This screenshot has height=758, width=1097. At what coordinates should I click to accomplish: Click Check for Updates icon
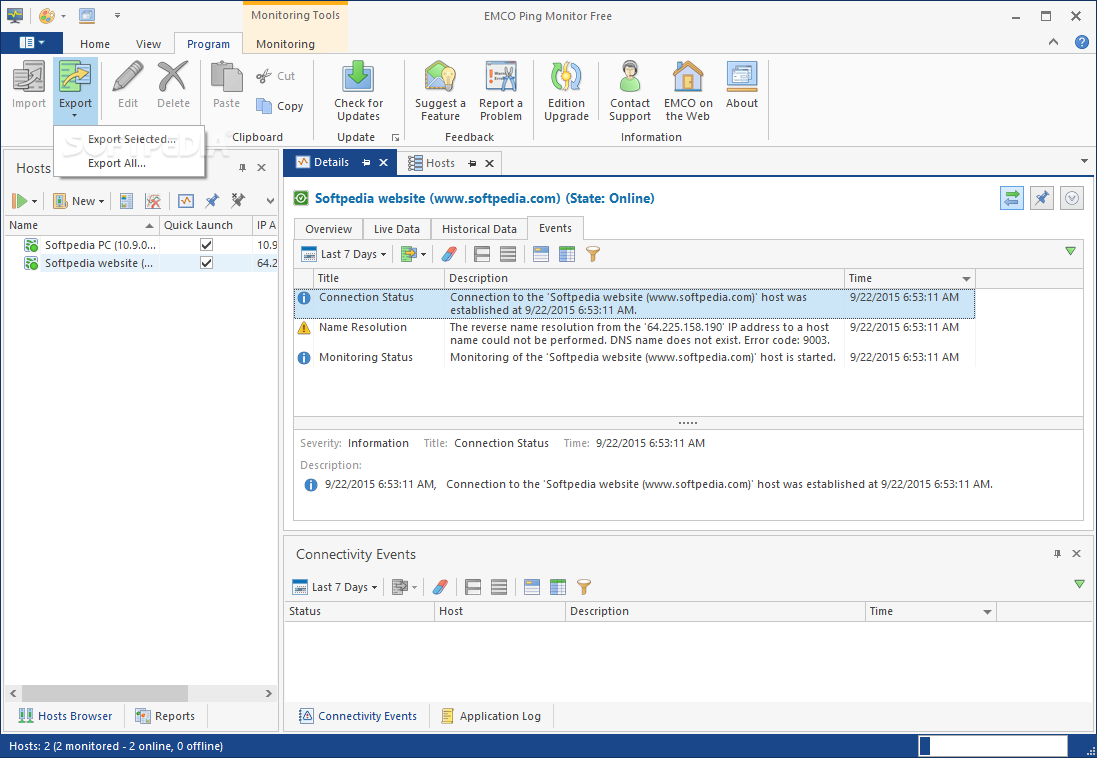[x=358, y=77]
